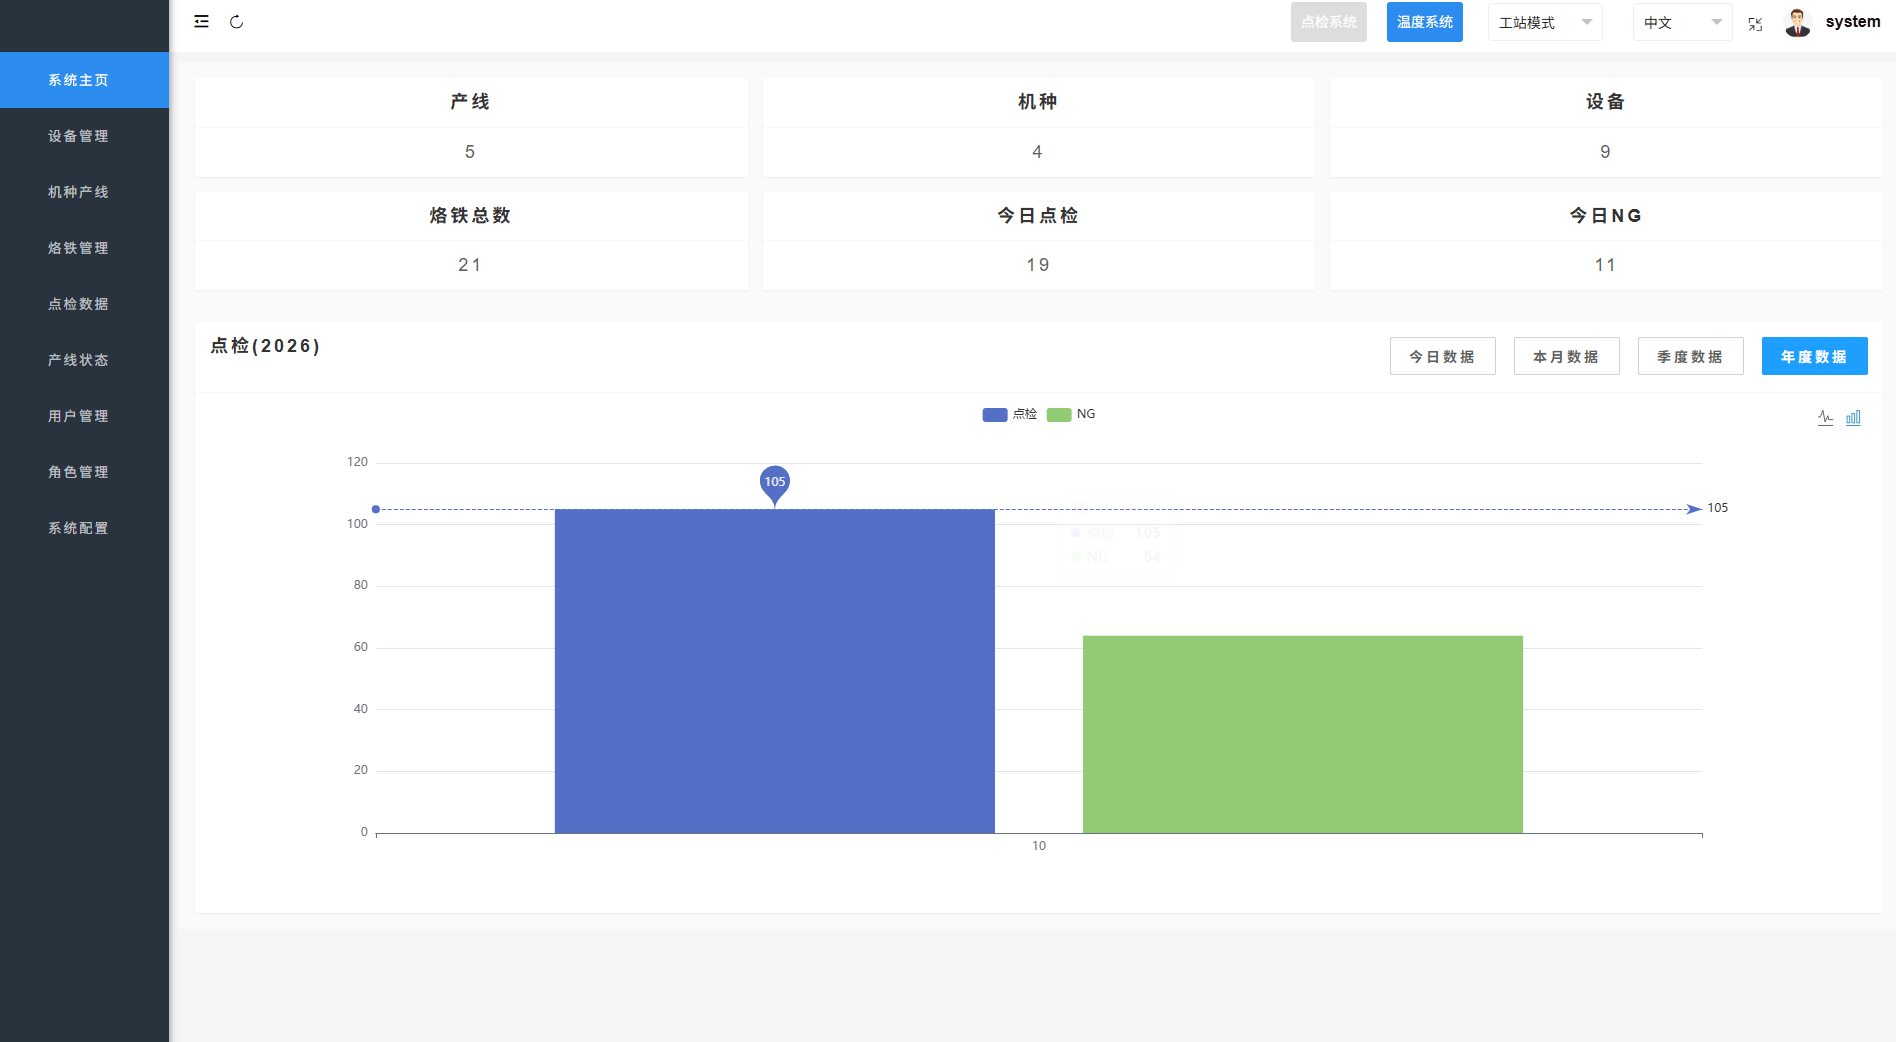This screenshot has width=1896, height=1042.
Task: Switch chart to line view icon
Action: pyautogui.click(x=1825, y=417)
